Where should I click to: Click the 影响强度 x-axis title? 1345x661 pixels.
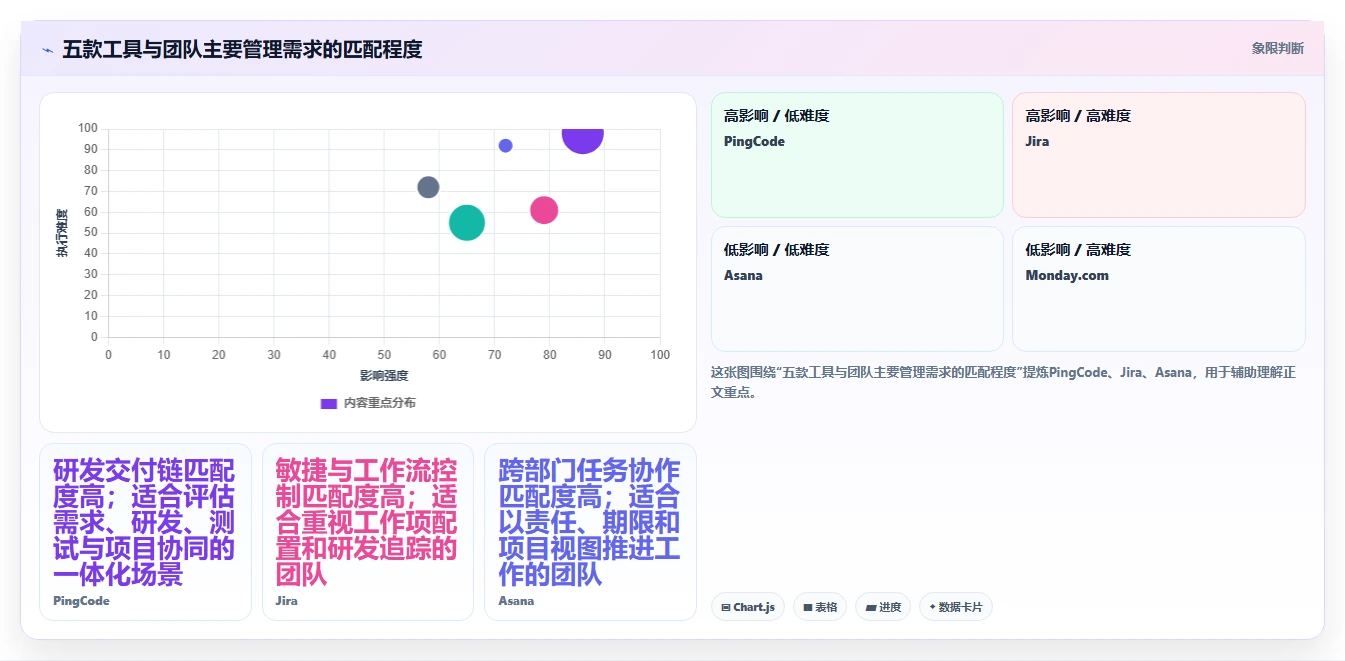pos(384,376)
